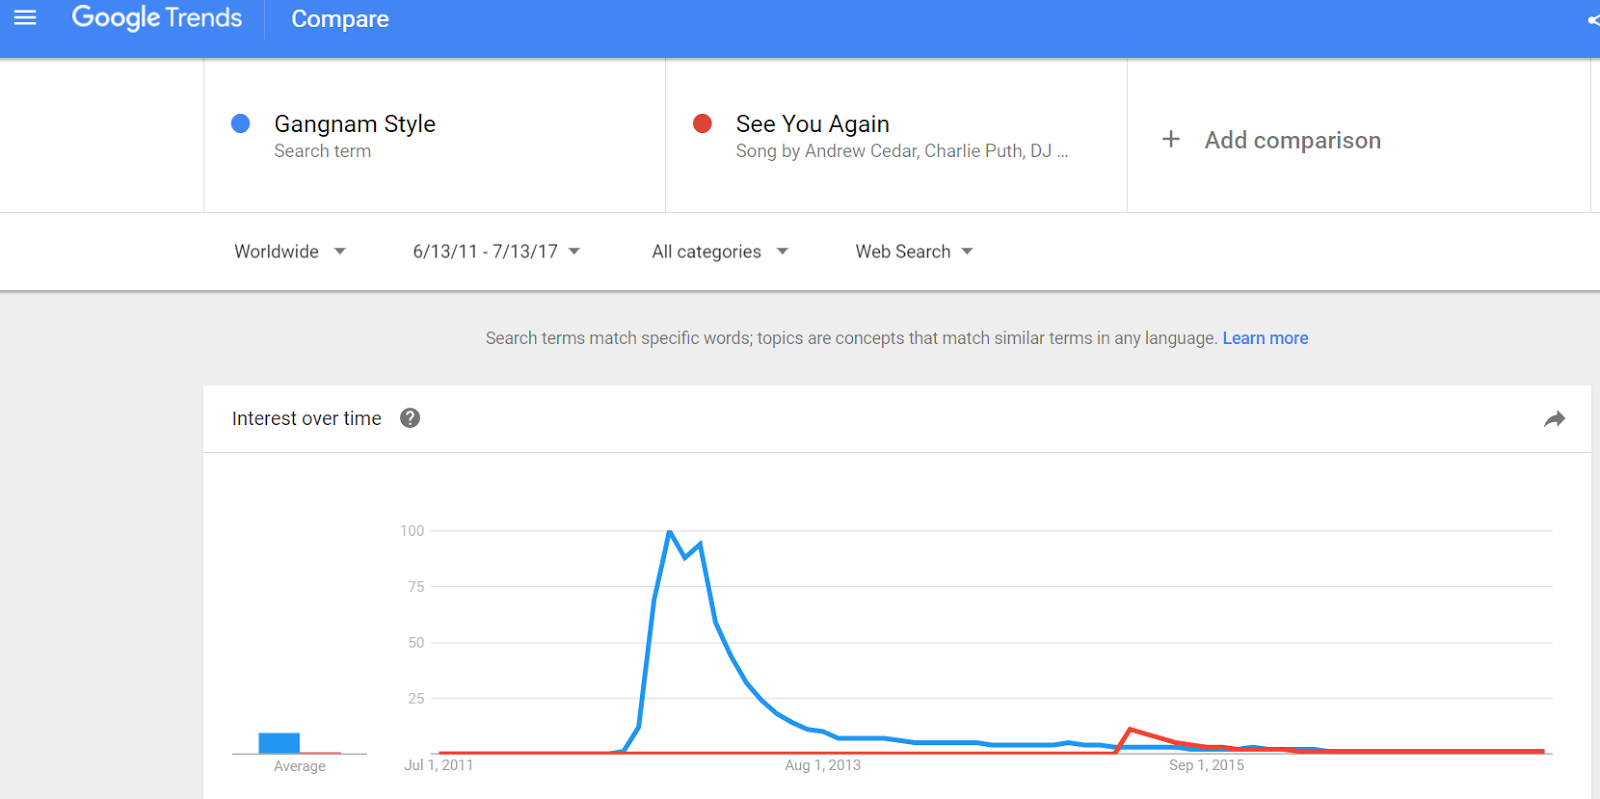Viewport: 1600px width, 799px height.
Task: Click the Learn more link
Action: [x=1265, y=338]
